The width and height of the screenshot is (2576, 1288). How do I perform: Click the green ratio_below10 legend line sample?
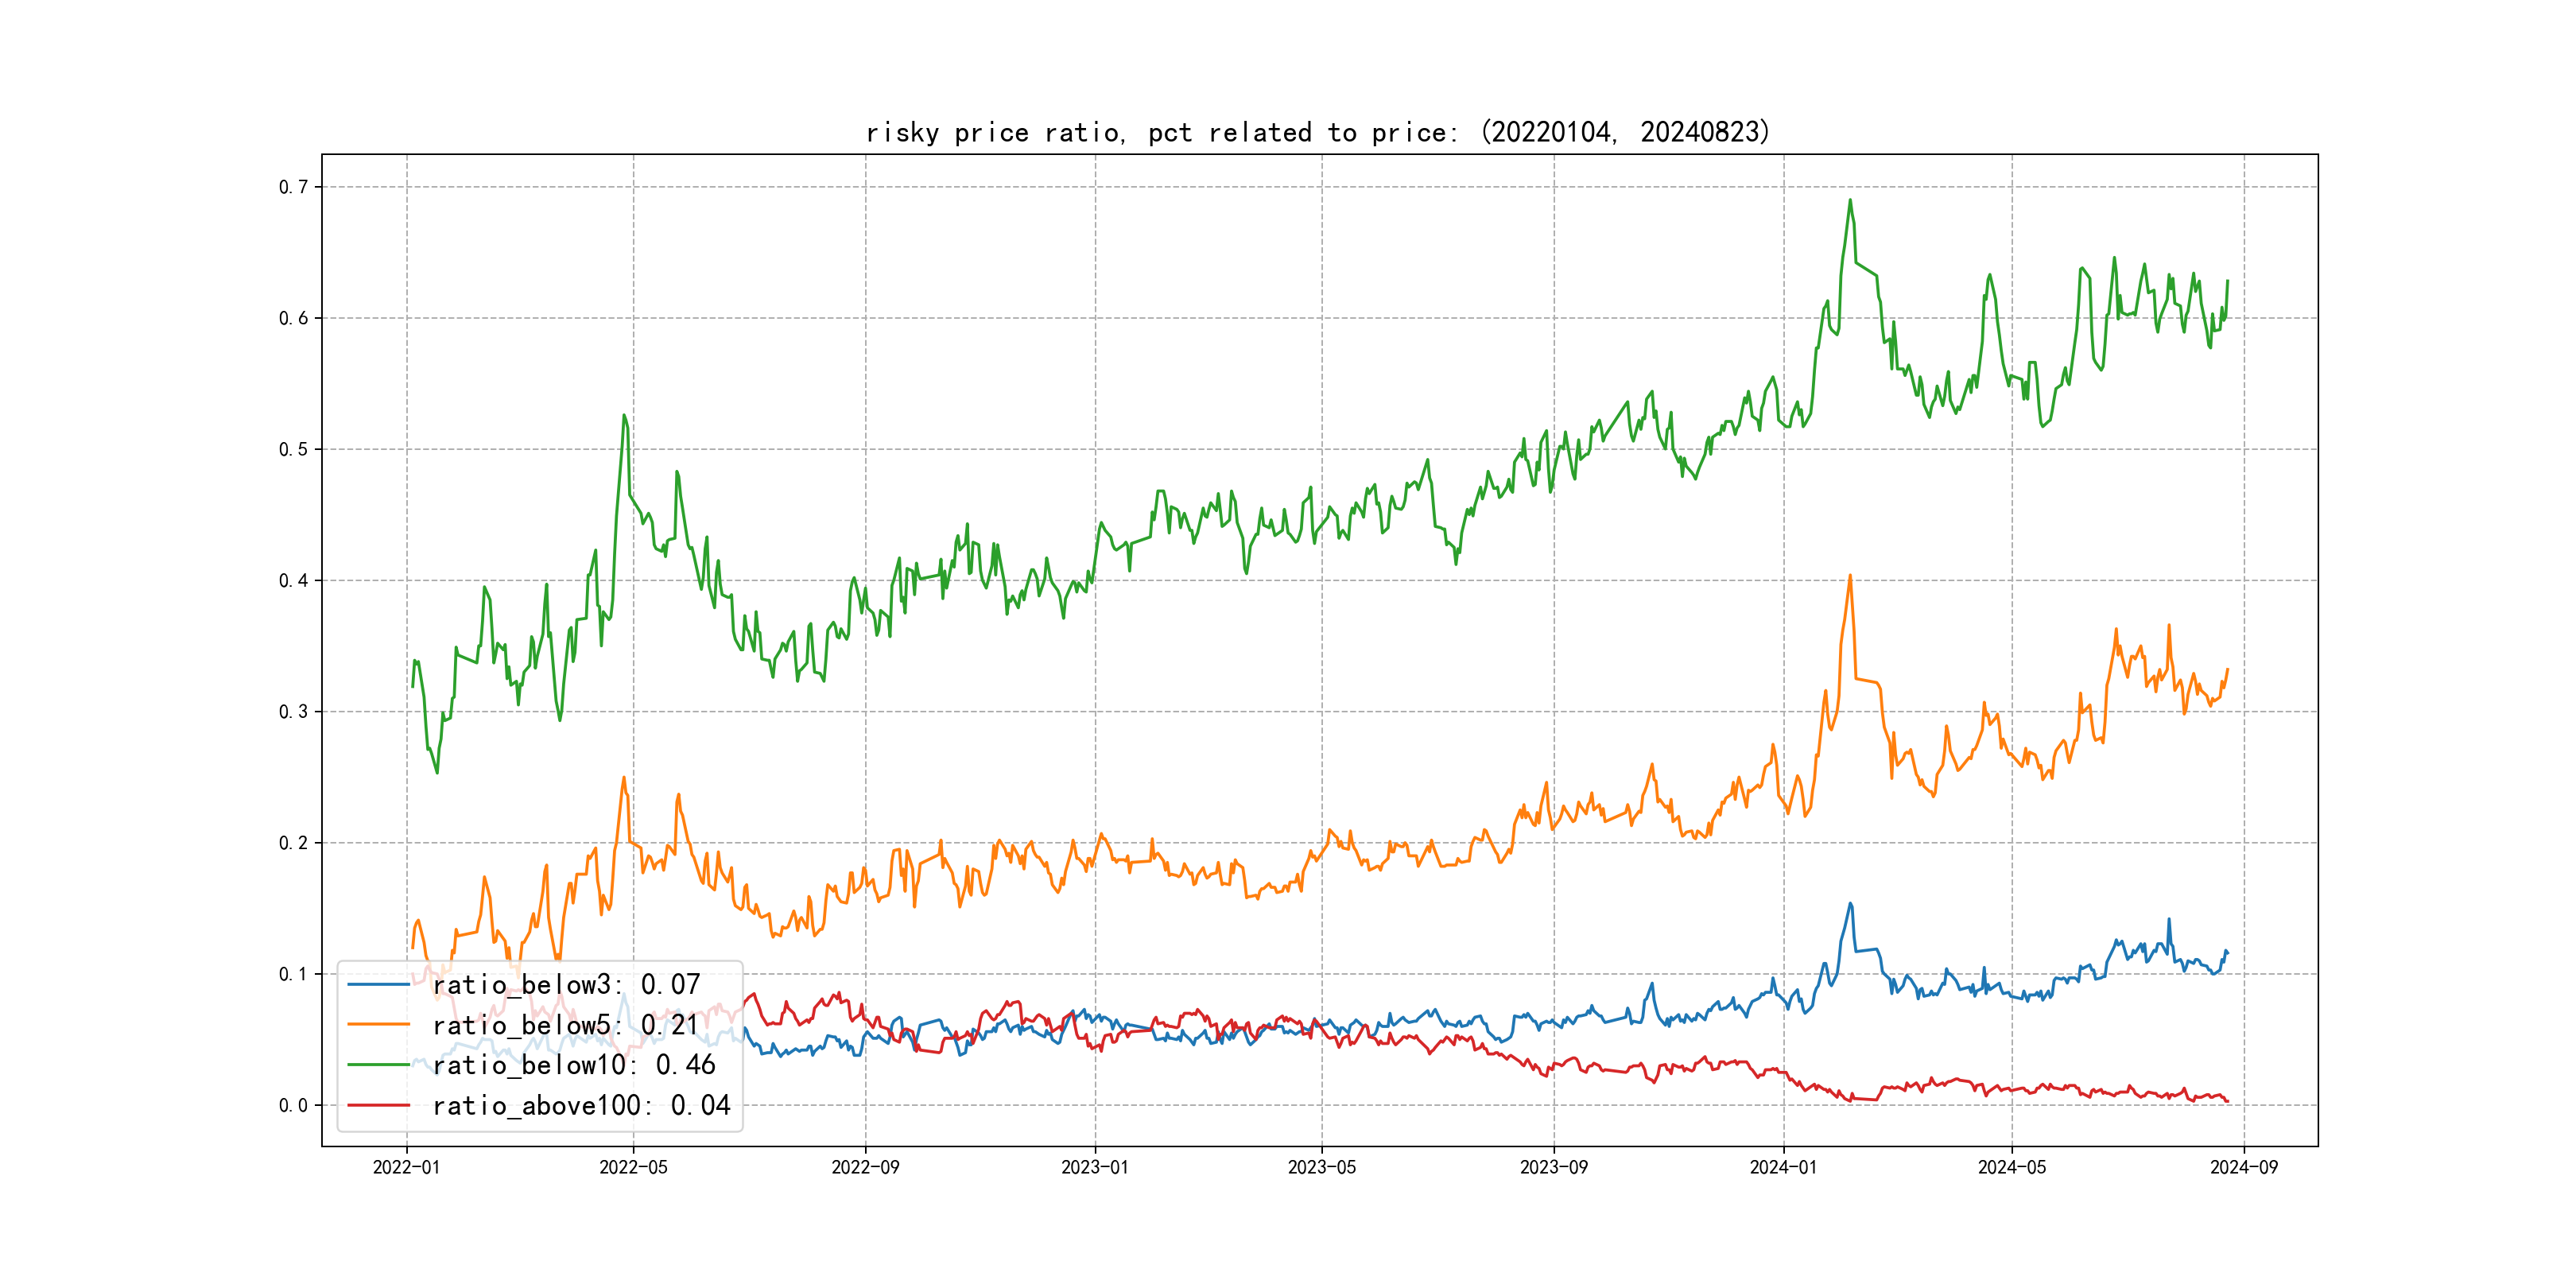378,1065
